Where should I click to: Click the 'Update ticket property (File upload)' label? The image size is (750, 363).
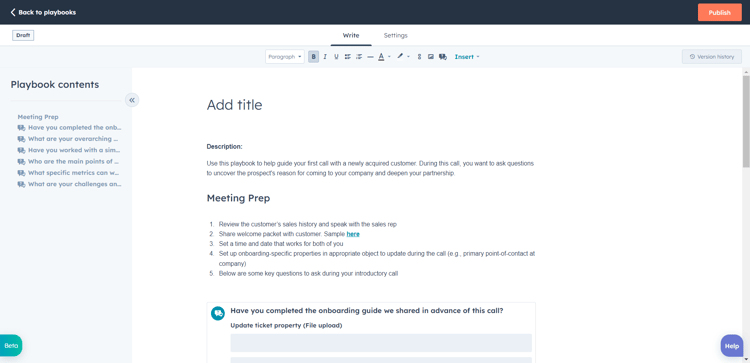click(x=287, y=326)
